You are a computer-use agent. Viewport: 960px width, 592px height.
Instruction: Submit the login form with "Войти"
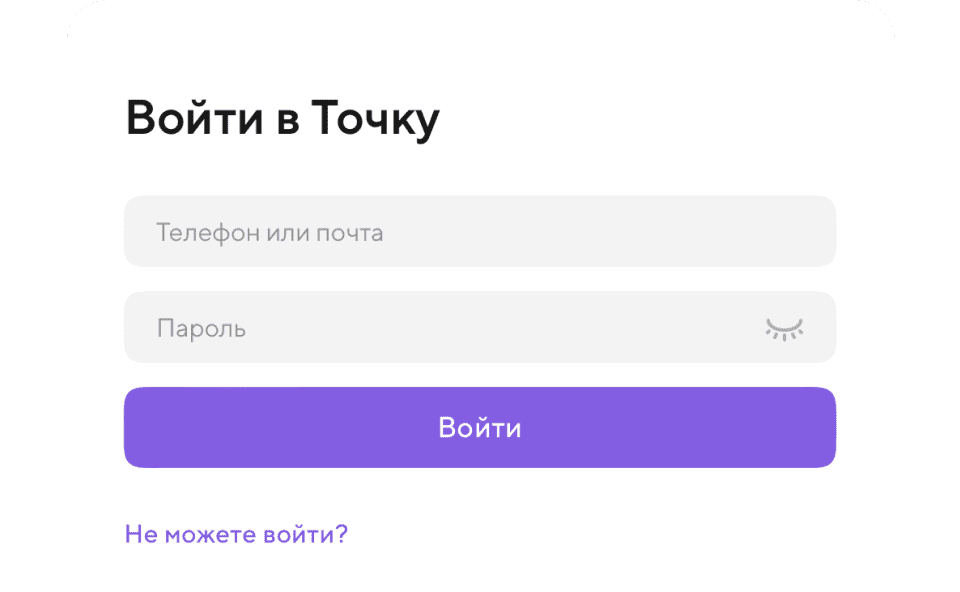pyautogui.click(x=480, y=428)
